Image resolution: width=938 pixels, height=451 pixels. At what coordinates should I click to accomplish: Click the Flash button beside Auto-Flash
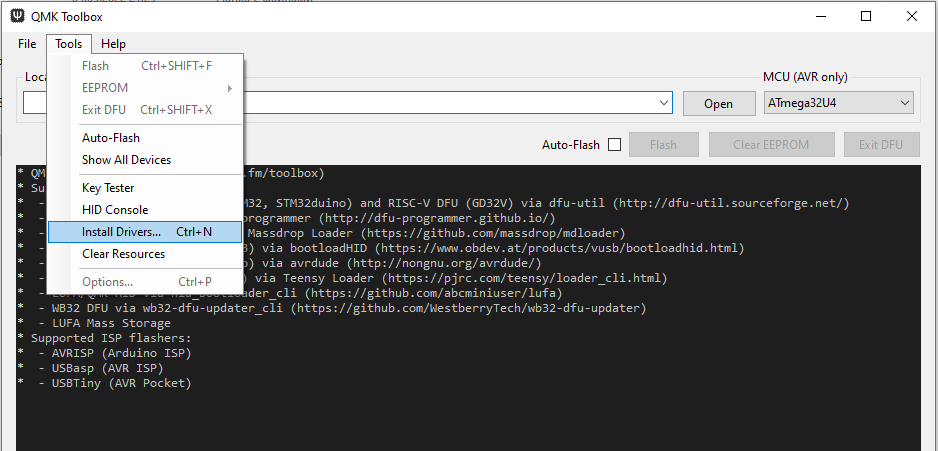[x=663, y=145]
